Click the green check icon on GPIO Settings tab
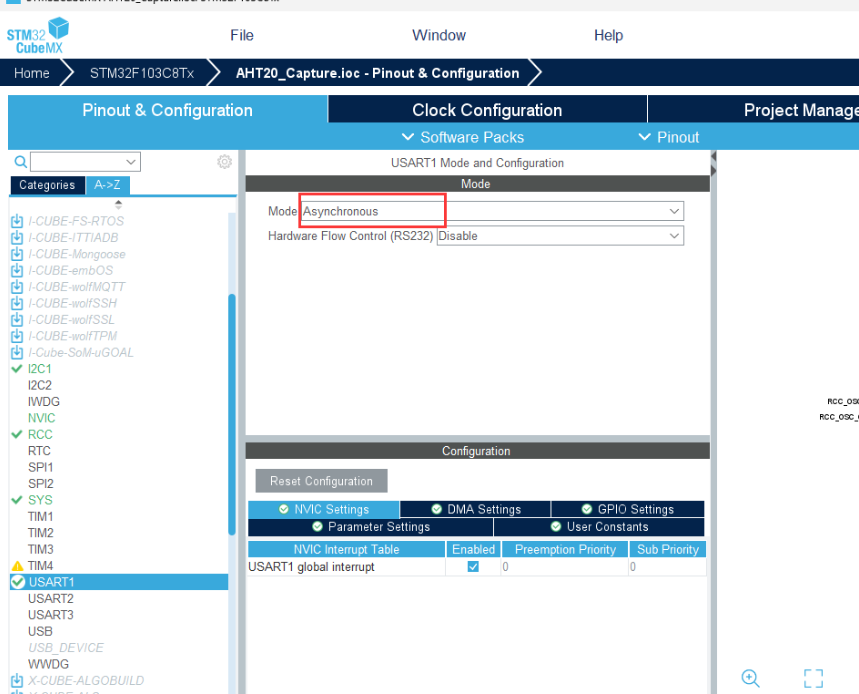This screenshot has height=694, width=859. (x=587, y=509)
